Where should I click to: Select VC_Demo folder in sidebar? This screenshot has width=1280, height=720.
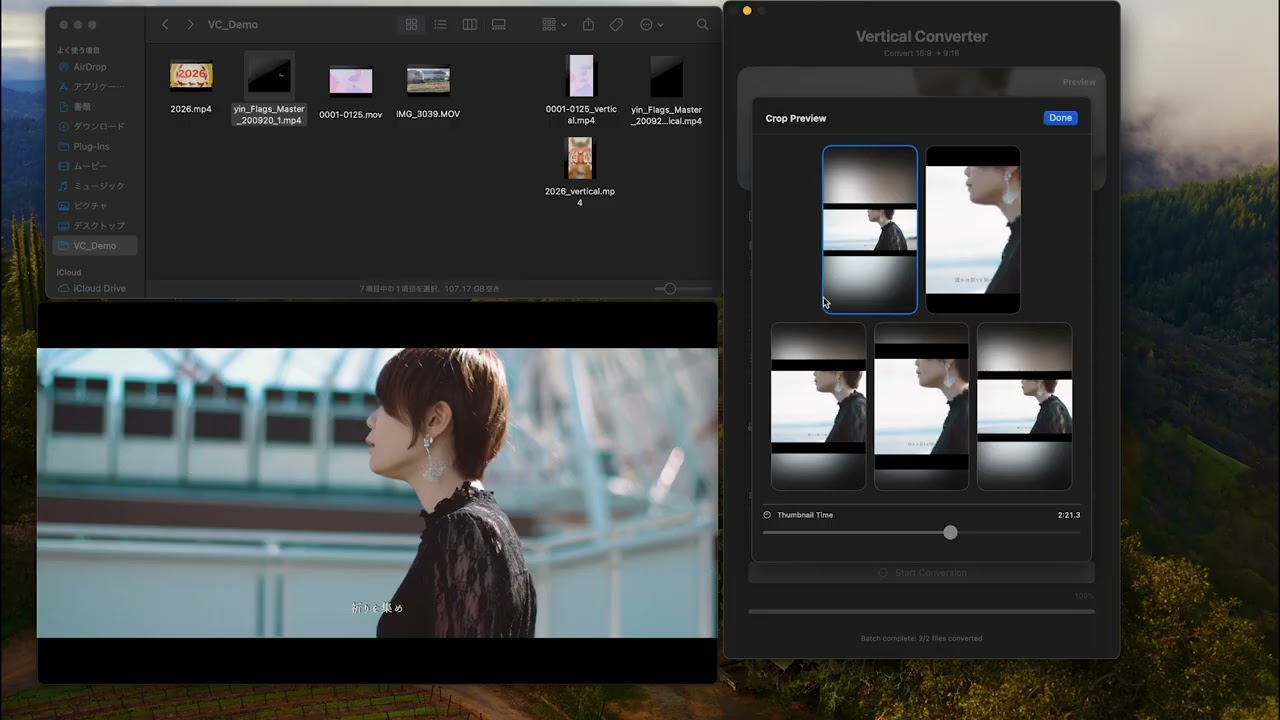point(95,246)
